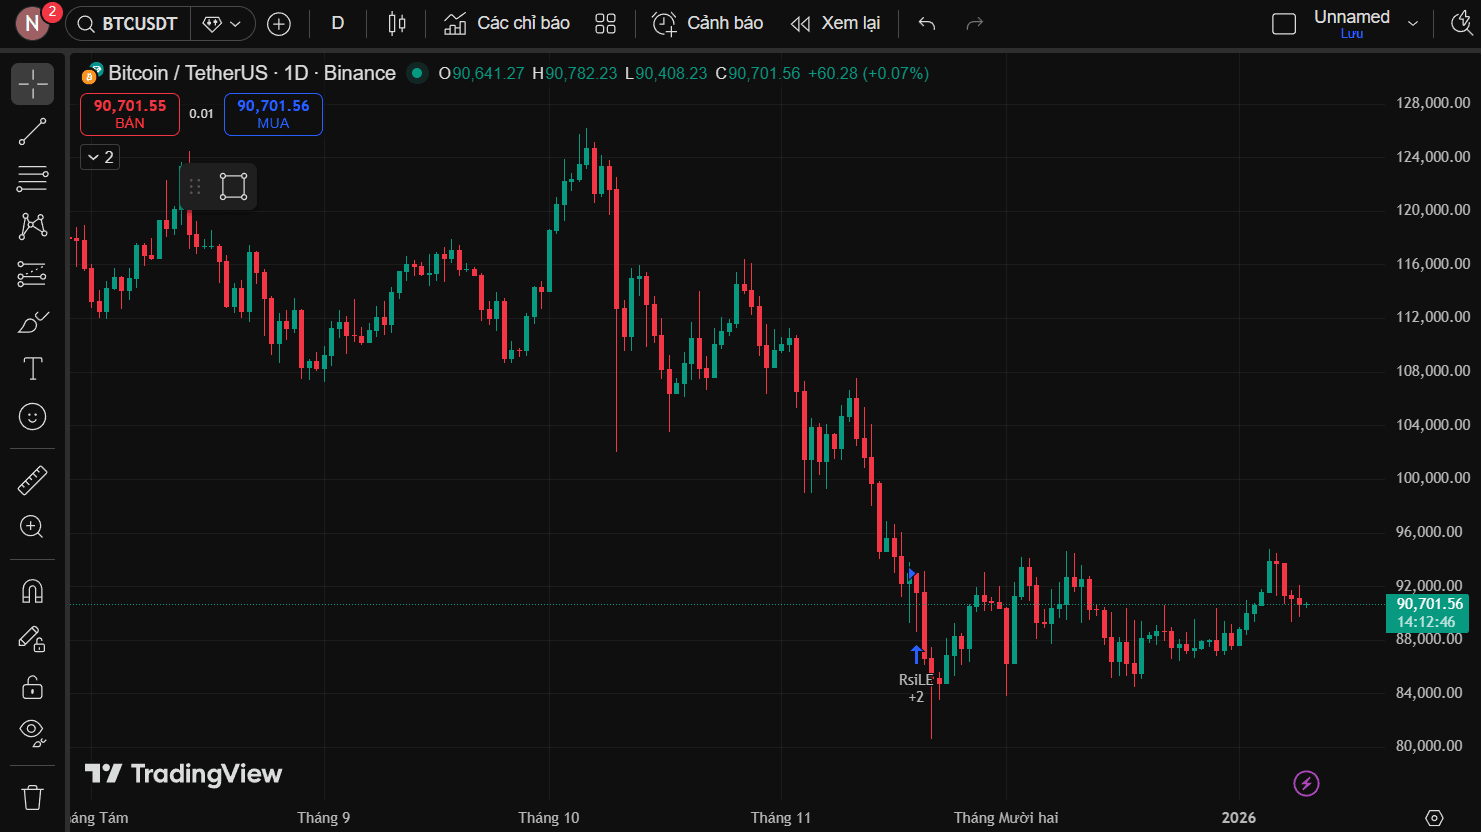Select the trend line drawing tool
The width and height of the screenshot is (1481, 832).
[x=32, y=132]
